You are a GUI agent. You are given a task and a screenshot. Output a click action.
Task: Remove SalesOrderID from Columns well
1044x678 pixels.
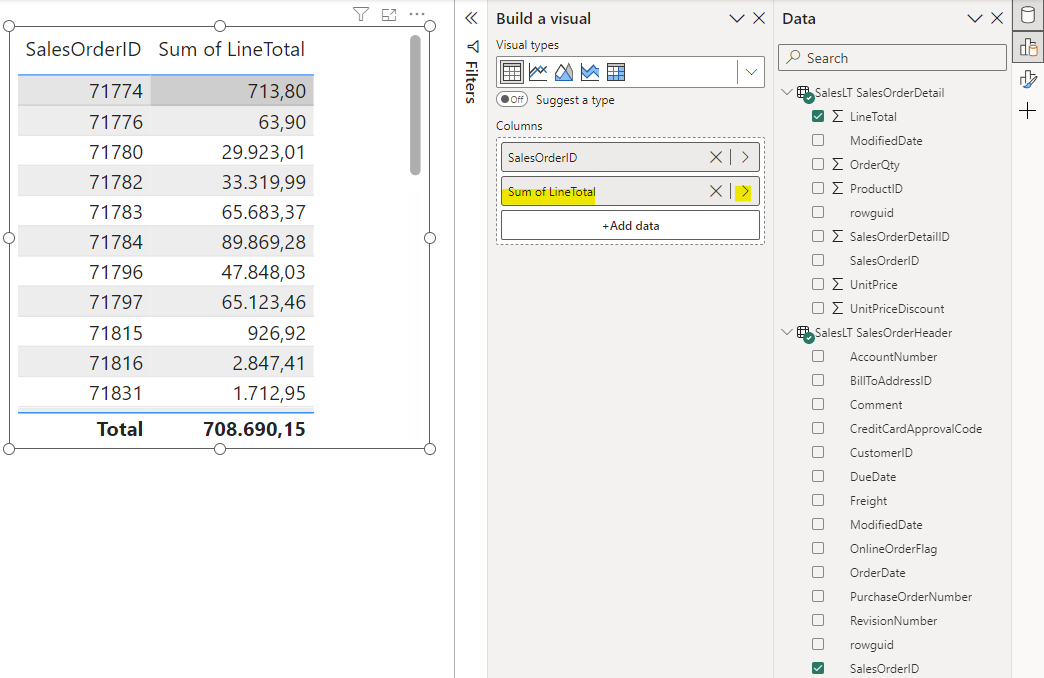[x=715, y=158]
